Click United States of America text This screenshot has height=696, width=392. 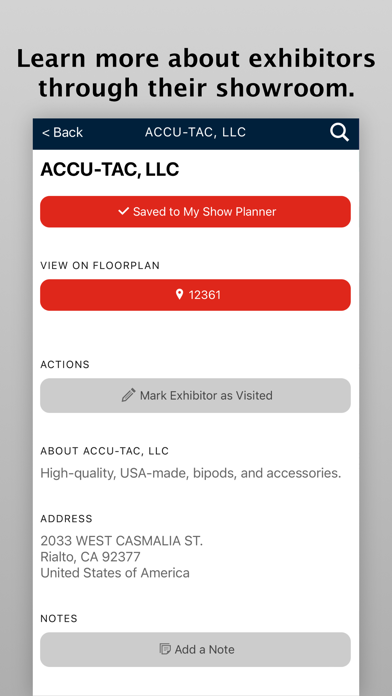115,573
